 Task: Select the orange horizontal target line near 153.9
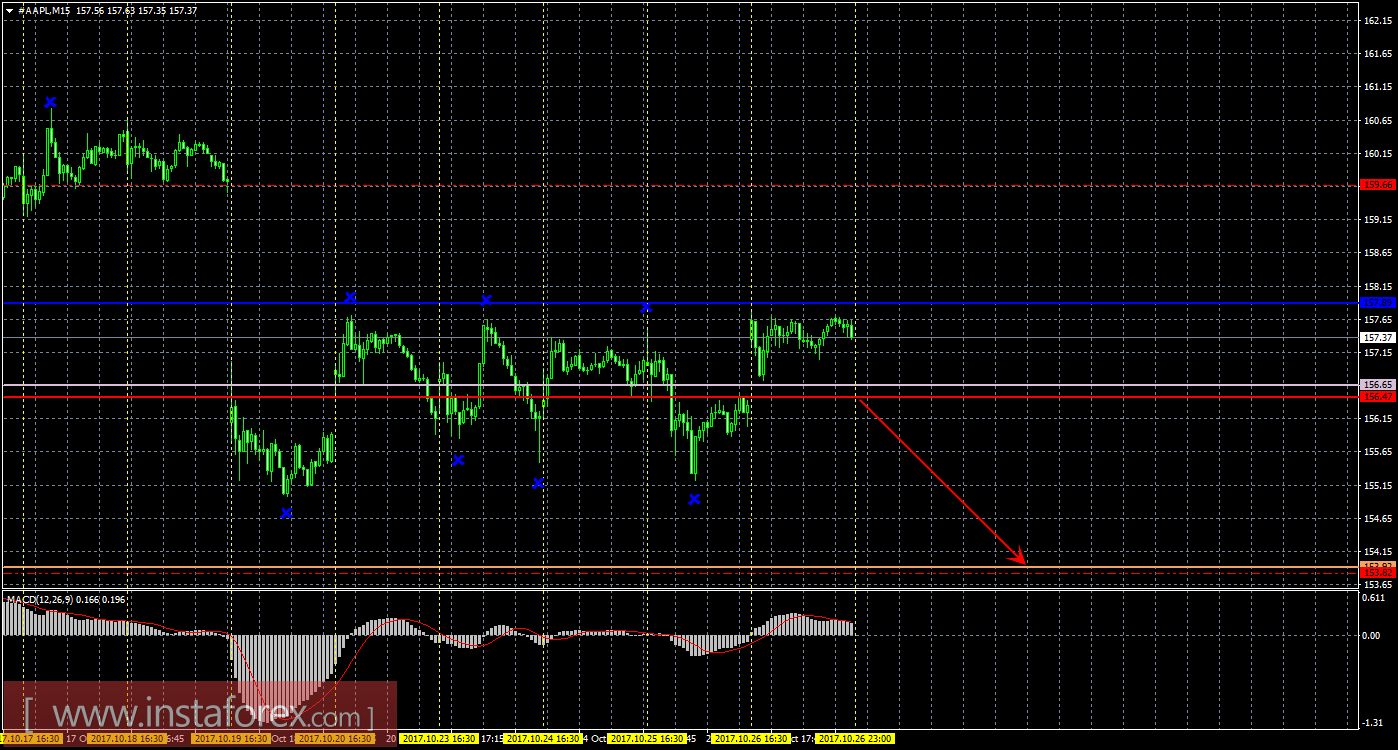pyautogui.click(x=680, y=567)
